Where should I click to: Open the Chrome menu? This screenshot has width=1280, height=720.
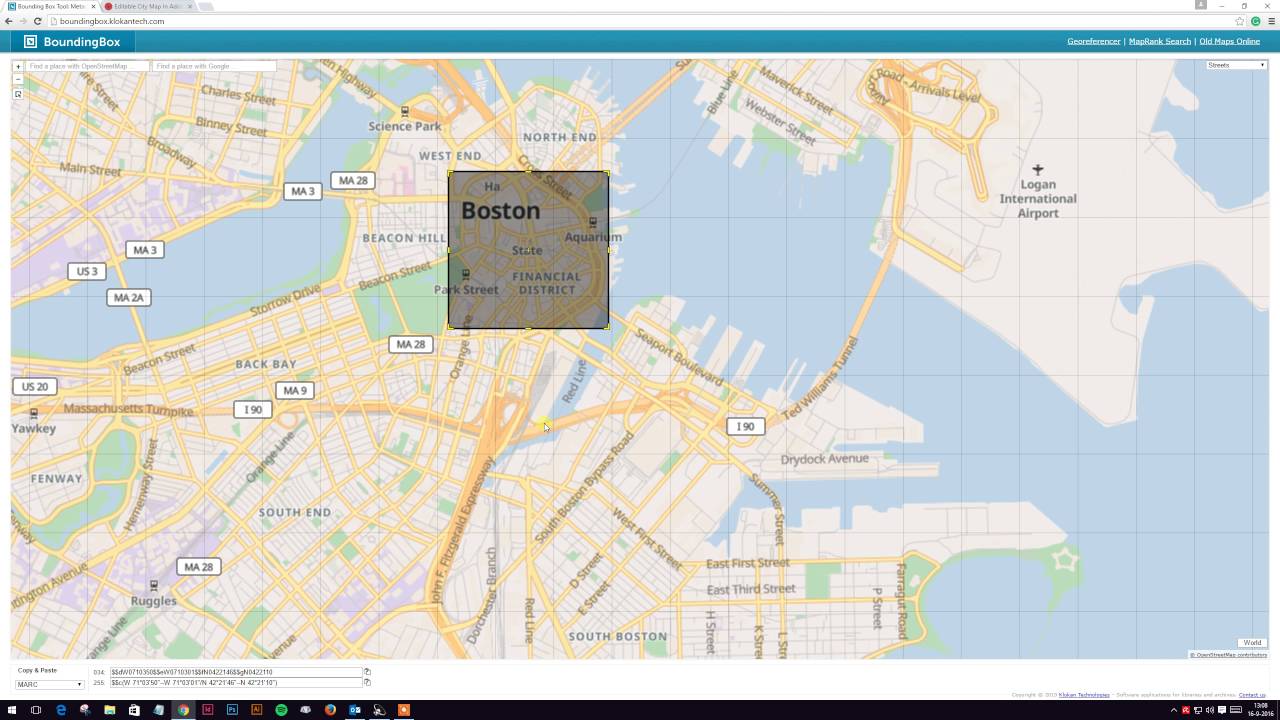click(x=1271, y=21)
